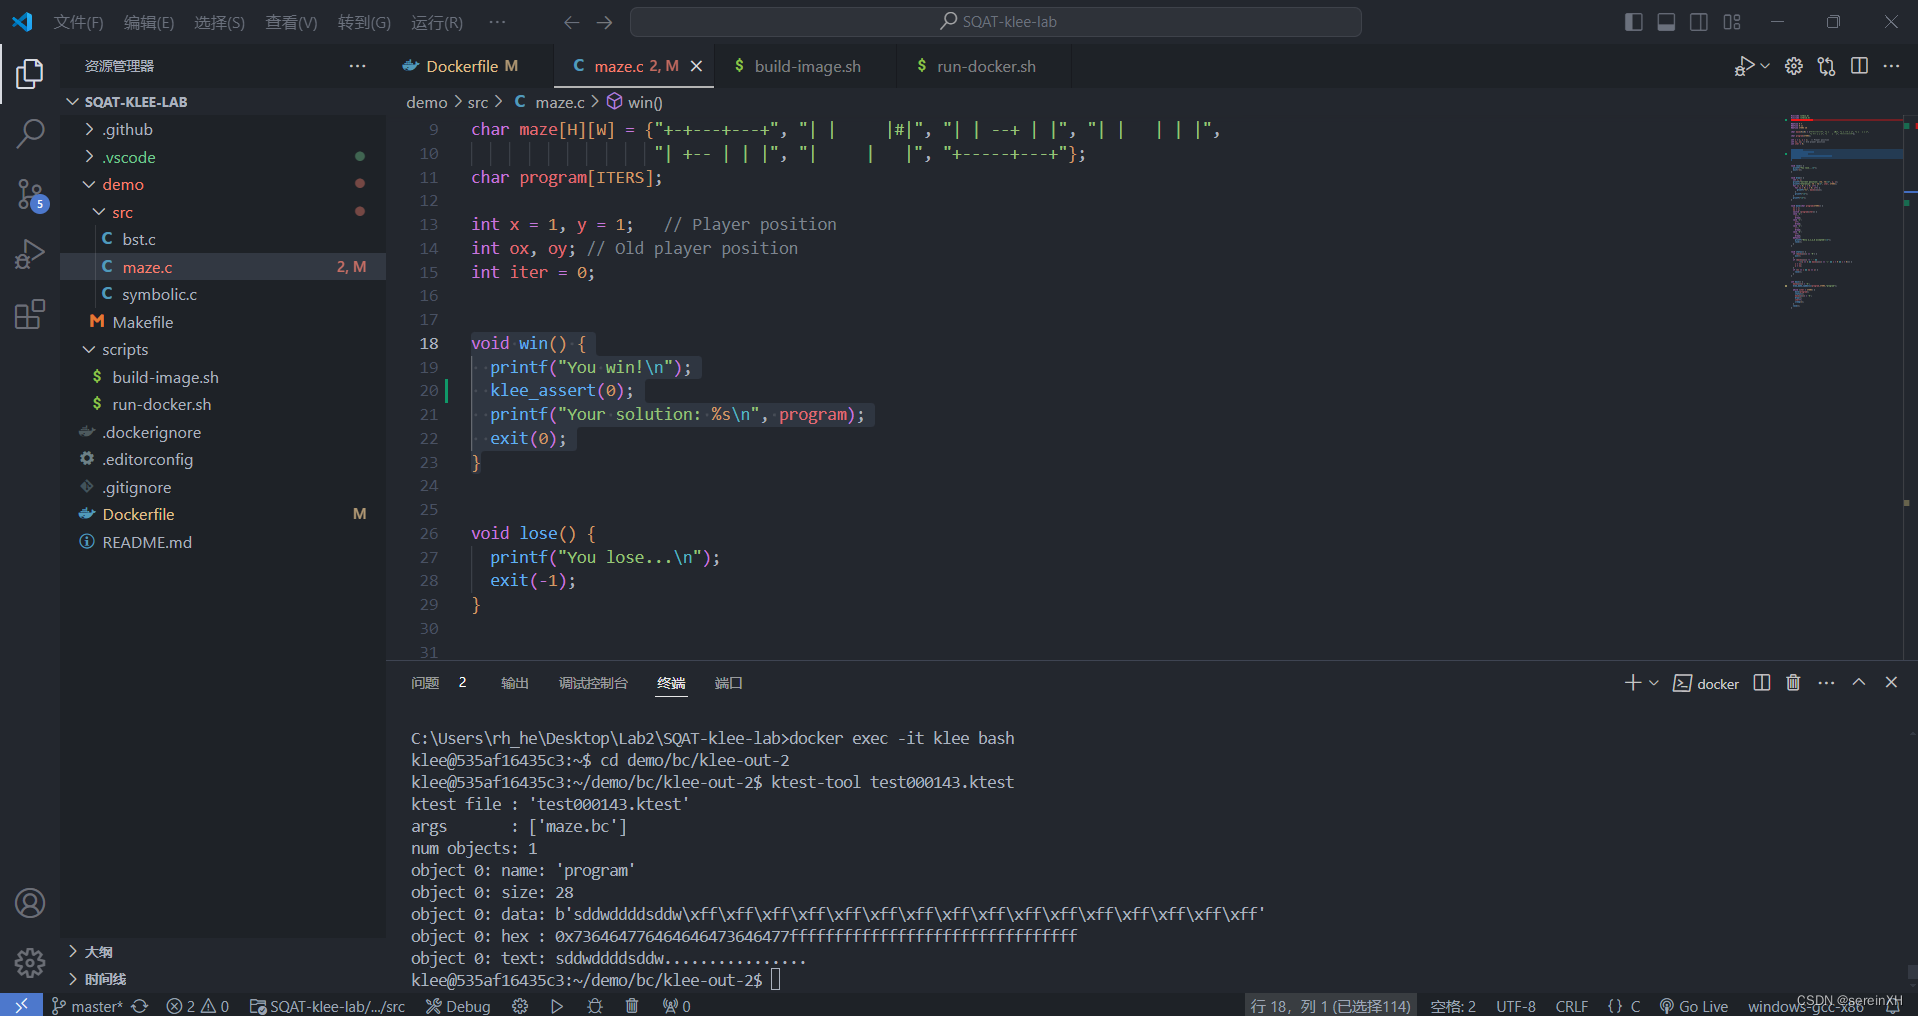The width and height of the screenshot is (1918, 1016).
Task: Open the 运行(R) menu
Action: [437, 22]
